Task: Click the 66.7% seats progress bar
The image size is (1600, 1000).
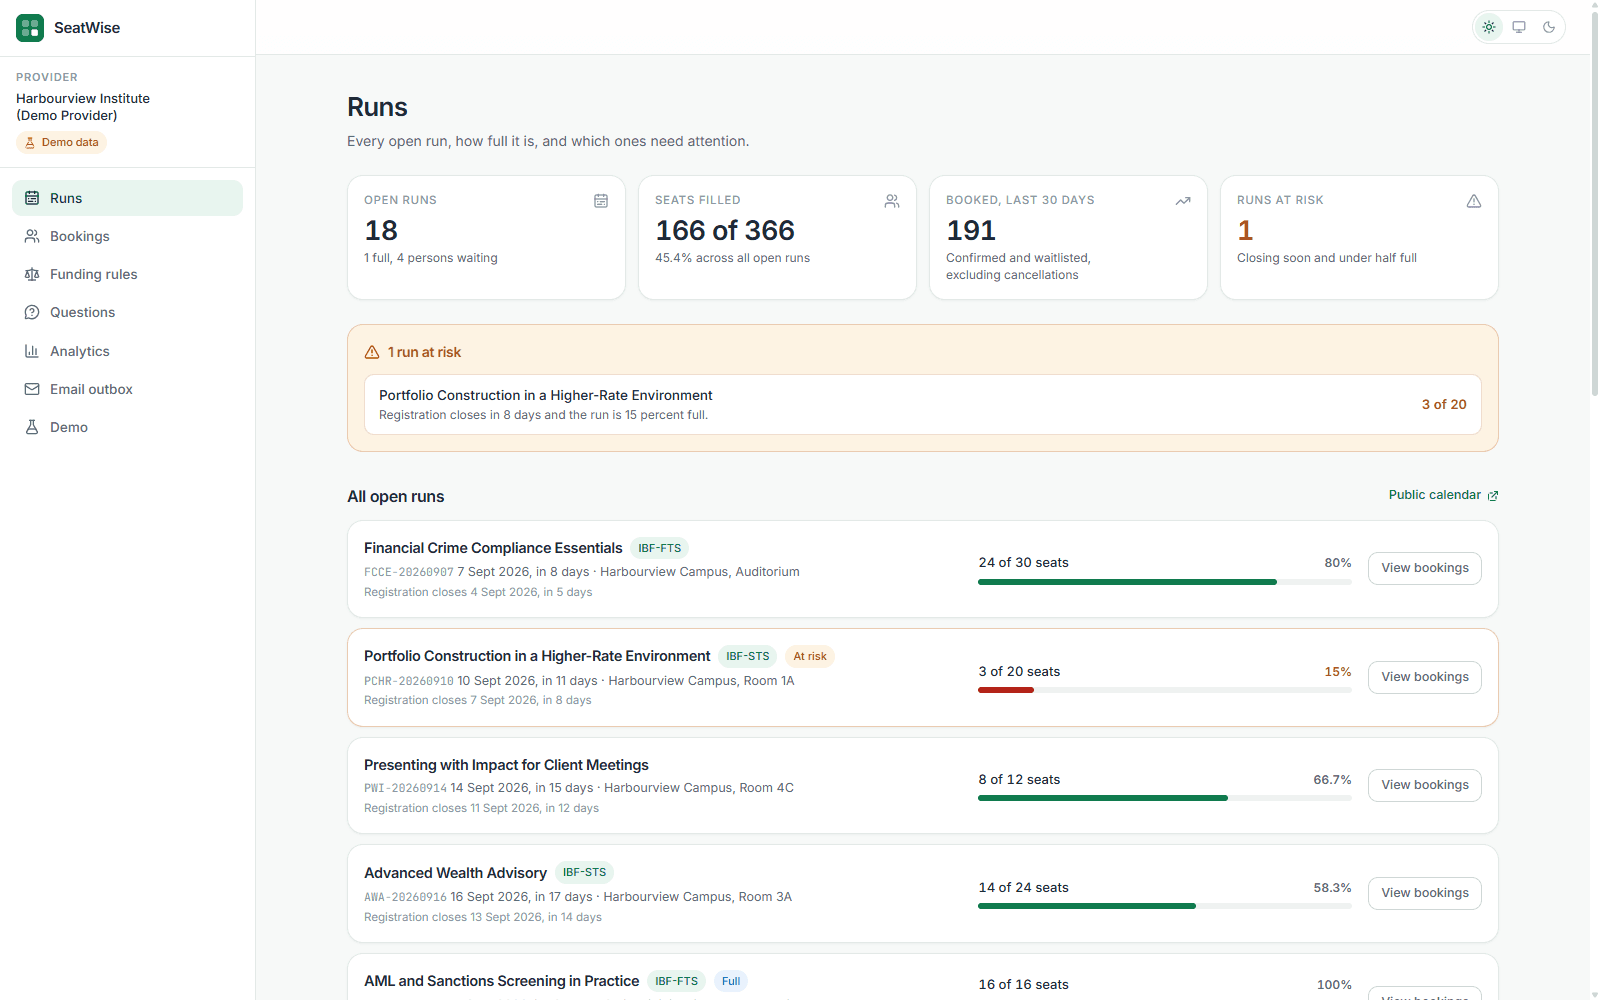Action: (1165, 798)
